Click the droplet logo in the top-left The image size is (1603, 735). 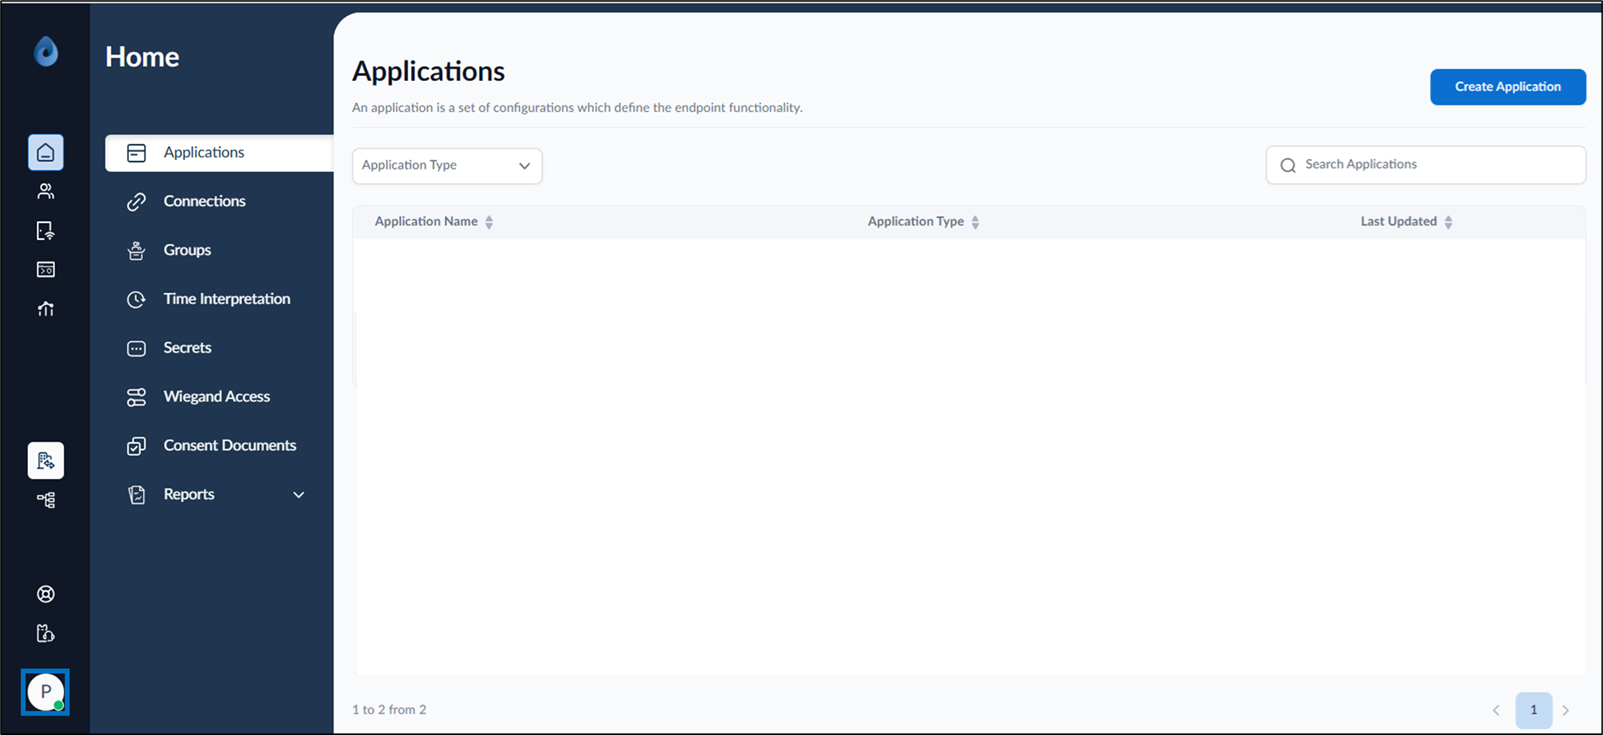(x=46, y=51)
